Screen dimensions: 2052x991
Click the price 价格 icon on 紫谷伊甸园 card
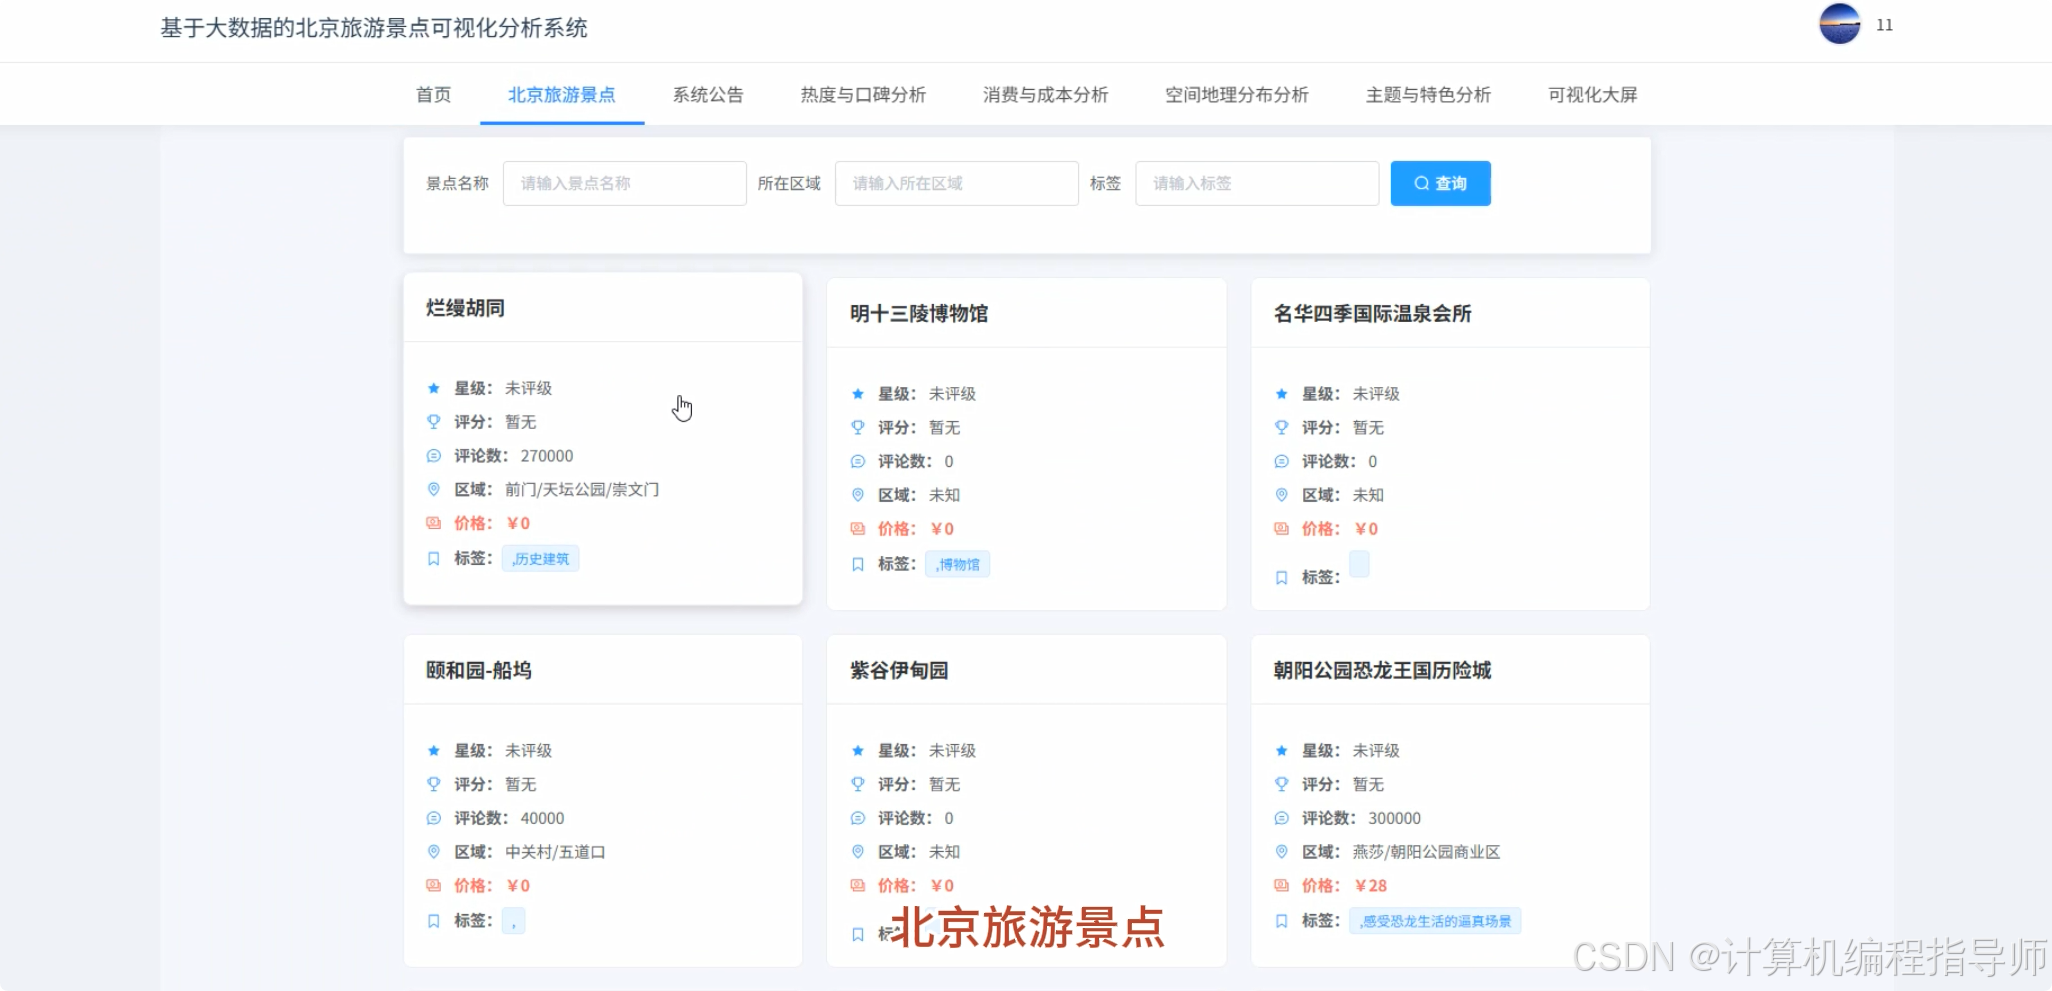(x=858, y=885)
